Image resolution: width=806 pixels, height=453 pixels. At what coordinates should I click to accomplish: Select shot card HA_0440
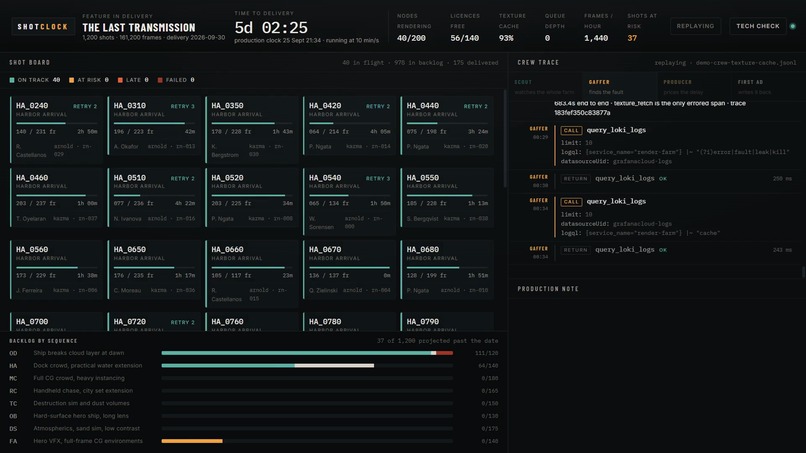point(447,126)
